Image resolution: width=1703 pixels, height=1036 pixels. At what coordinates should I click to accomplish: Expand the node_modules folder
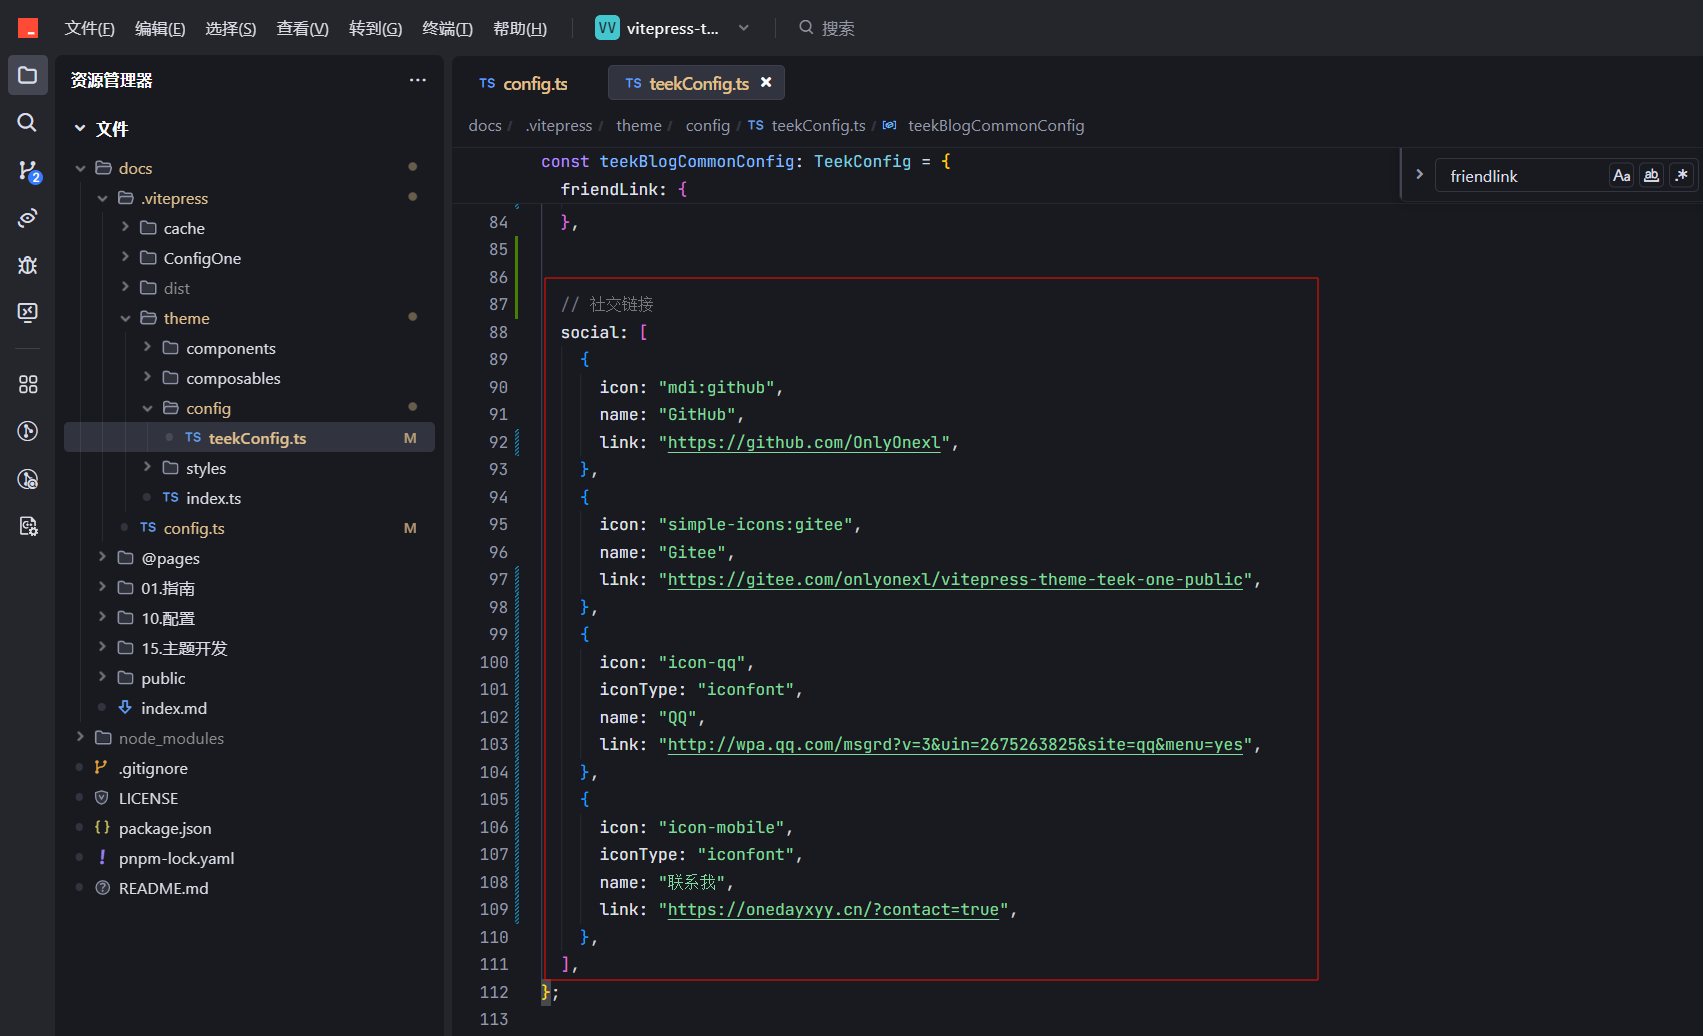coord(80,738)
